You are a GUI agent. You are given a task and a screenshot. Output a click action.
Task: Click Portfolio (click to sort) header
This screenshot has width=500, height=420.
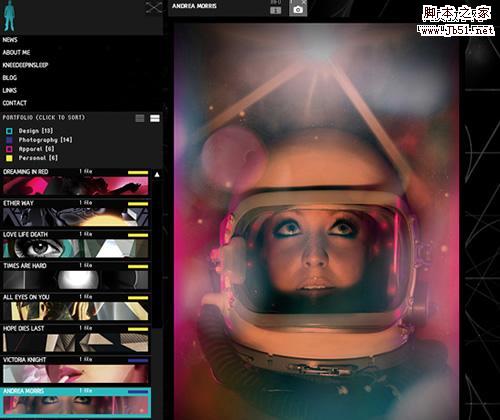pyautogui.click(x=44, y=117)
